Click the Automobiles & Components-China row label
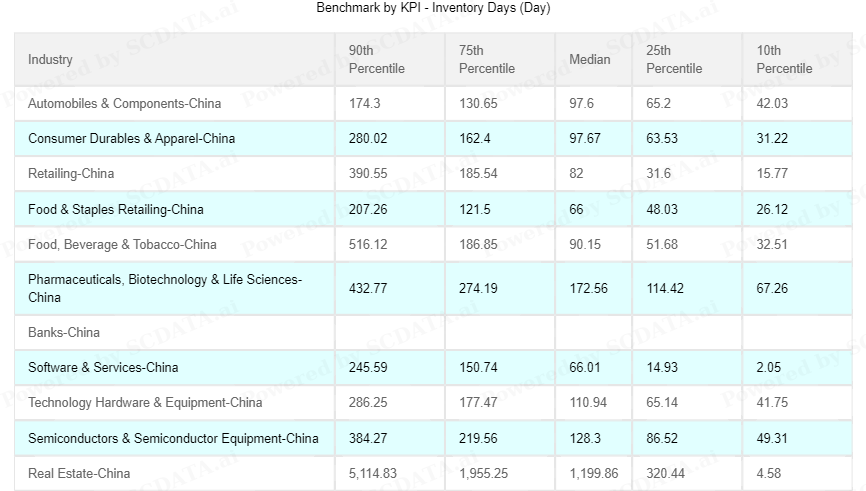This screenshot has width=866, height=491. click(125, 104)
